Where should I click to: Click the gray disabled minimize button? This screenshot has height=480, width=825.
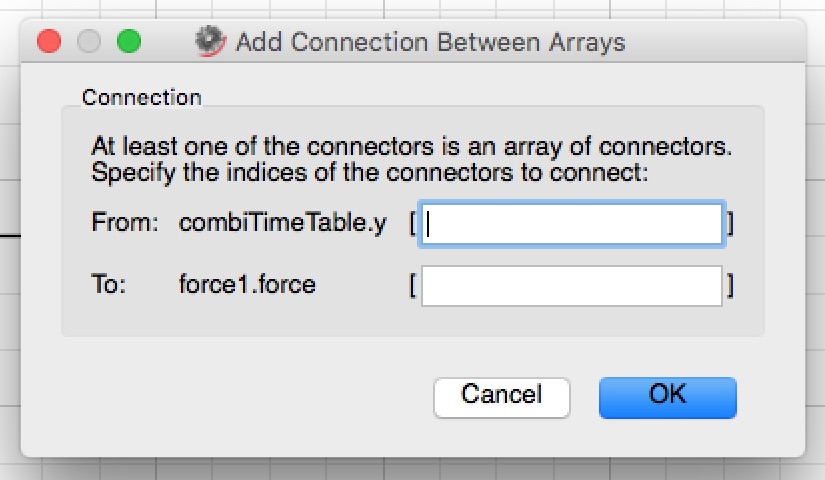[x=89, y=42]
